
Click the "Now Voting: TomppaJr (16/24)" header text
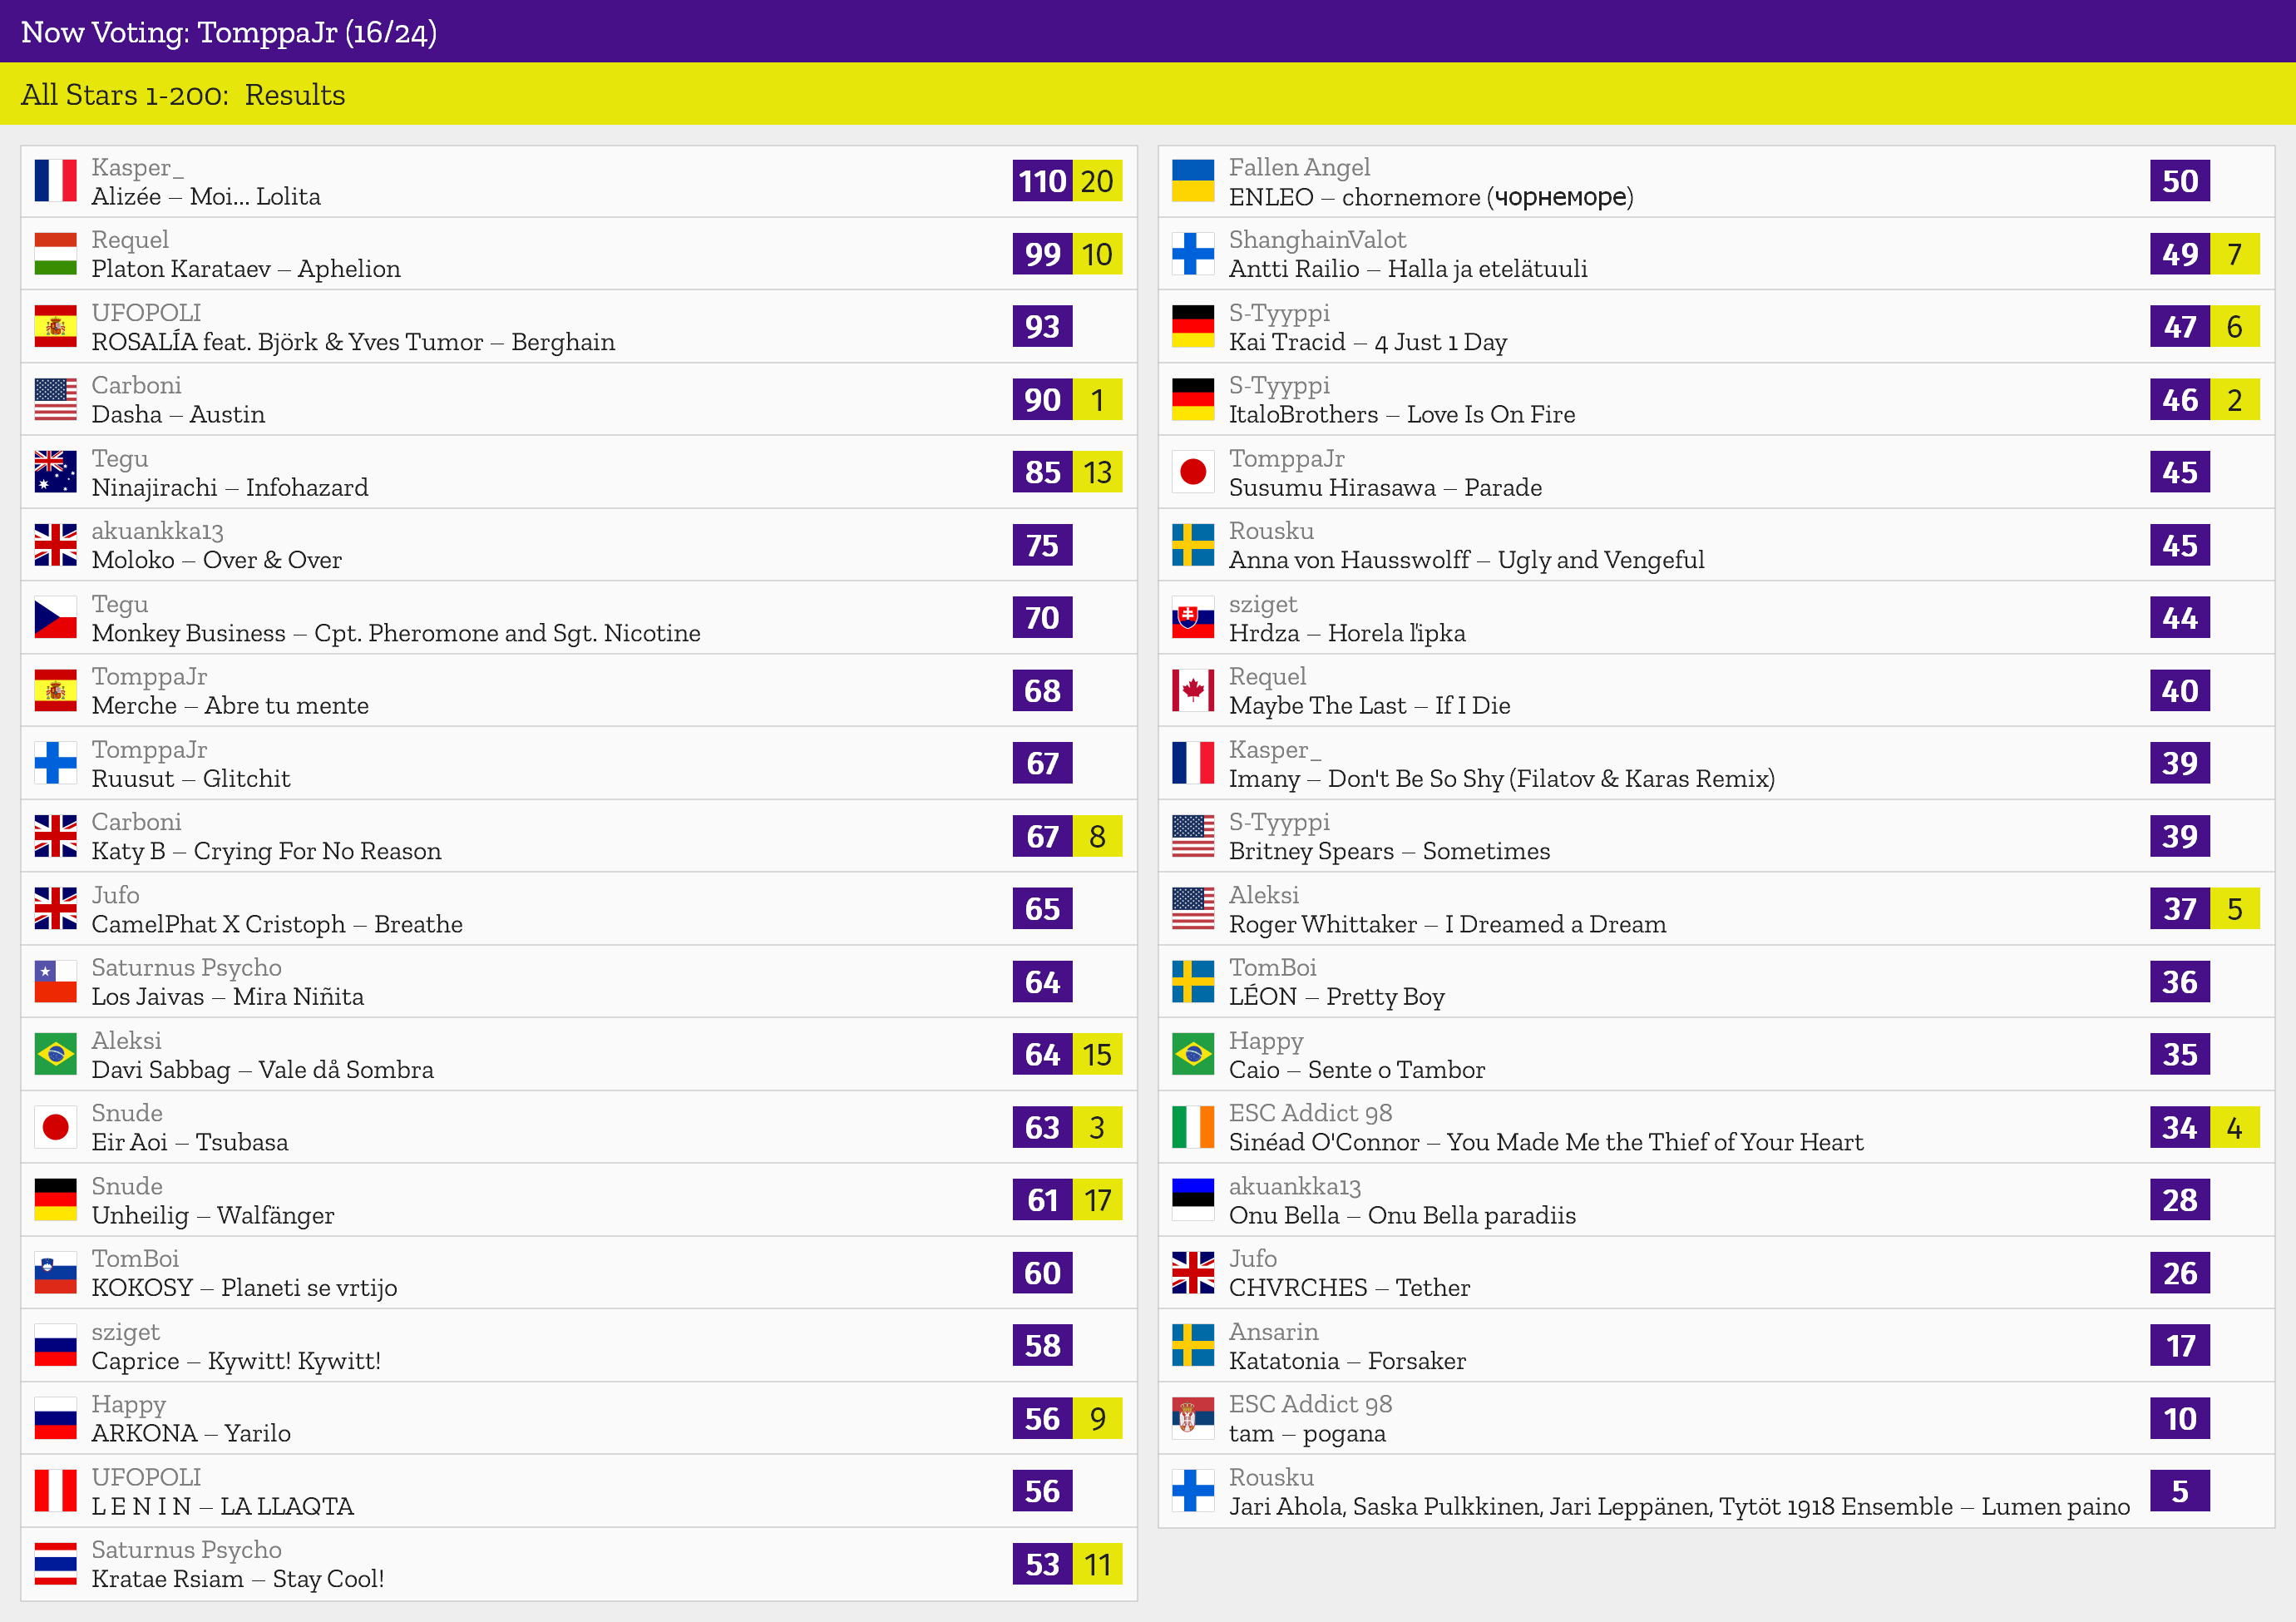coord(229,32)
